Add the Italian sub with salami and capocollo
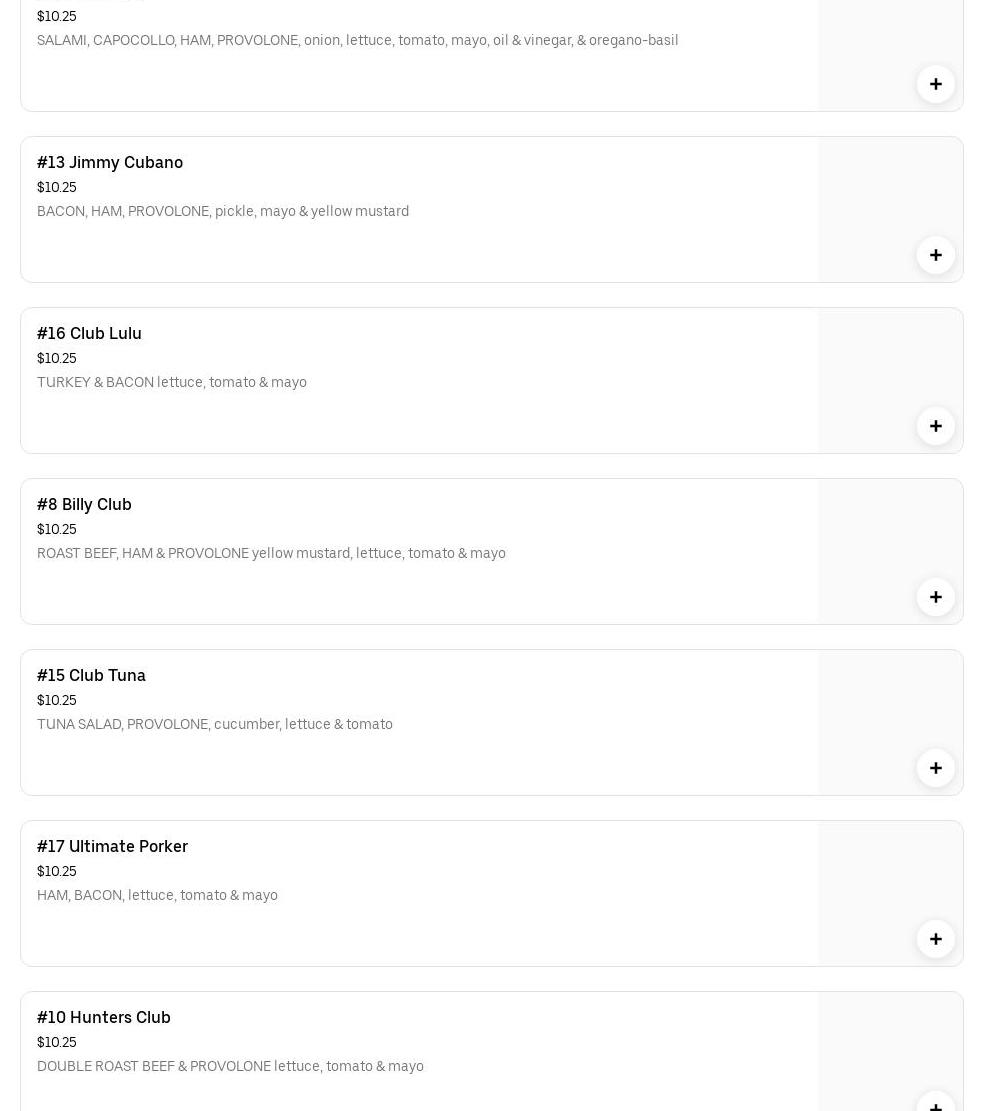The image size is (984, 1111). coord(935,84)
